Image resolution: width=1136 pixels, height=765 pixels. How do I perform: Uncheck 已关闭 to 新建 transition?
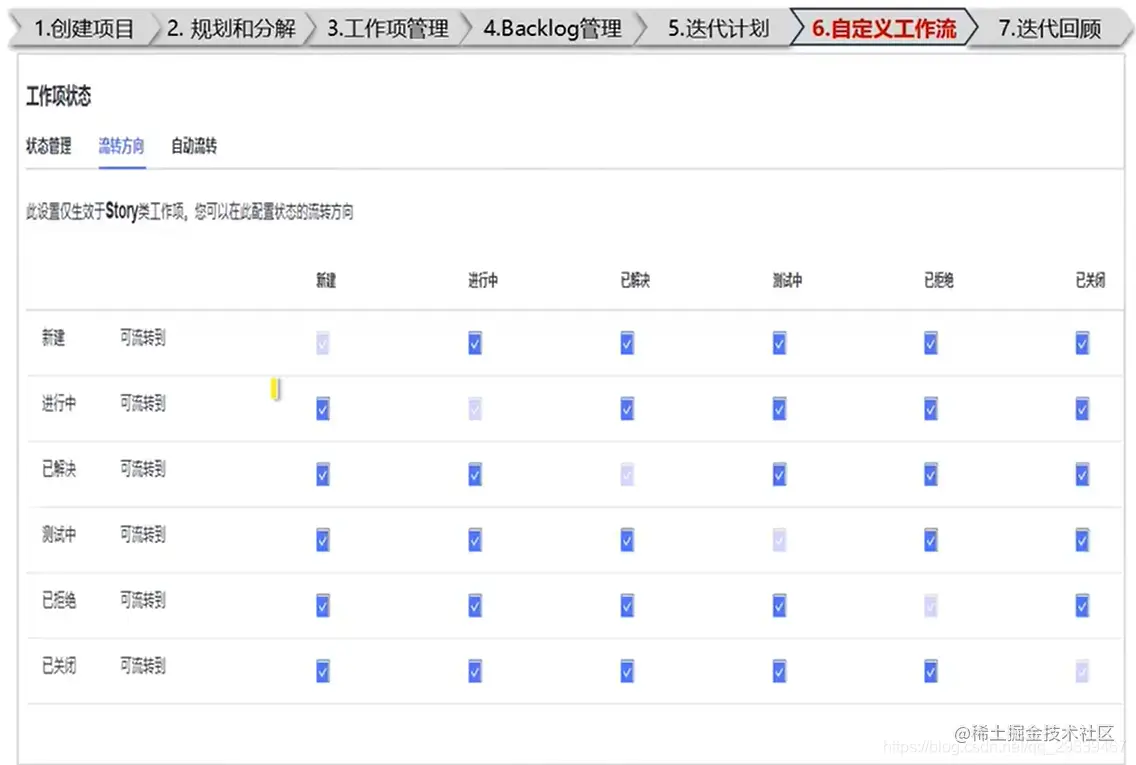point(323,671)
